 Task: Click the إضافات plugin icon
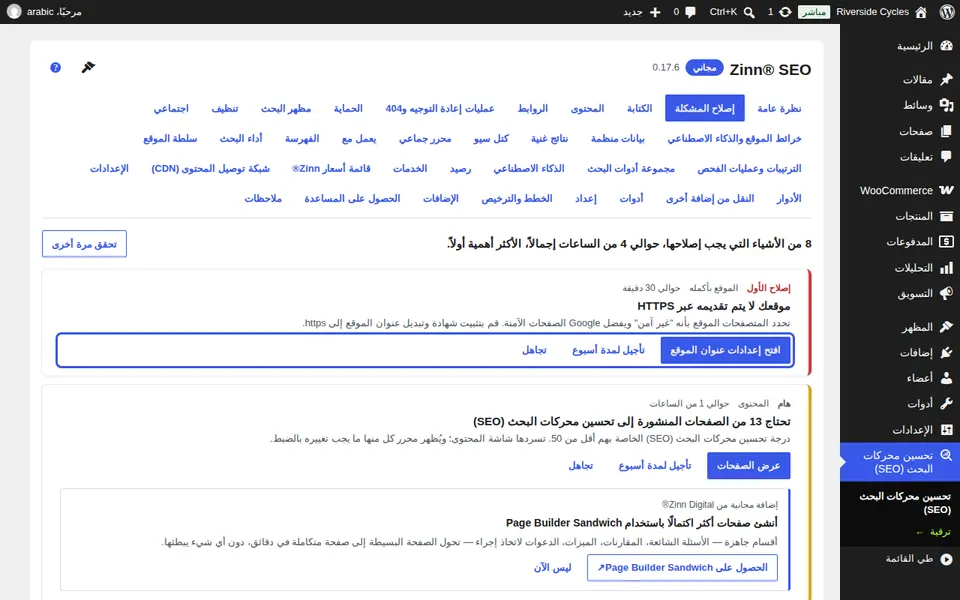tap(947, 353)
